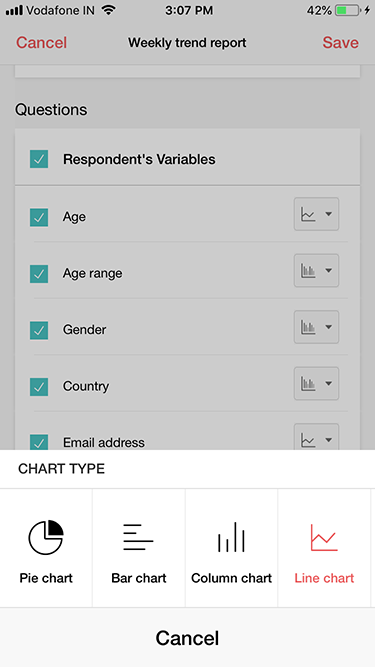Image resolution: width=375 pixels, height=667 pixels.
Task: Save the weekly trend report
Action: pyautogui.click(x=340, y=43)
